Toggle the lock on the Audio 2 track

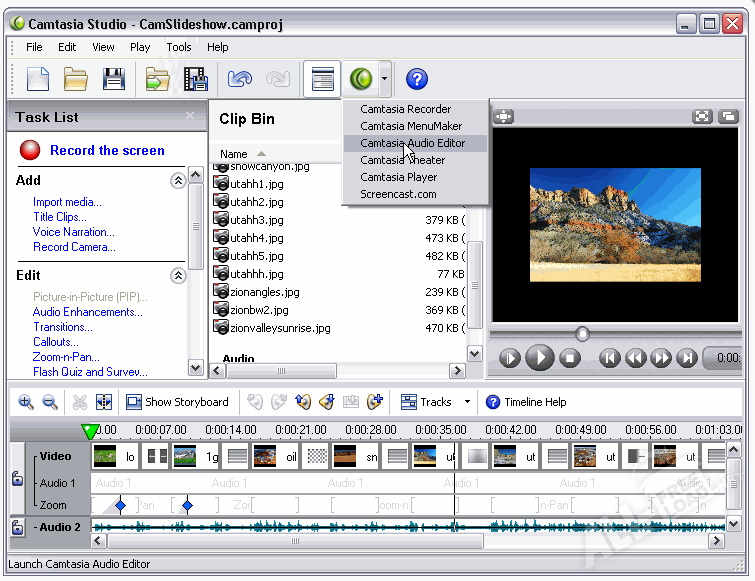tap(17, 527)
